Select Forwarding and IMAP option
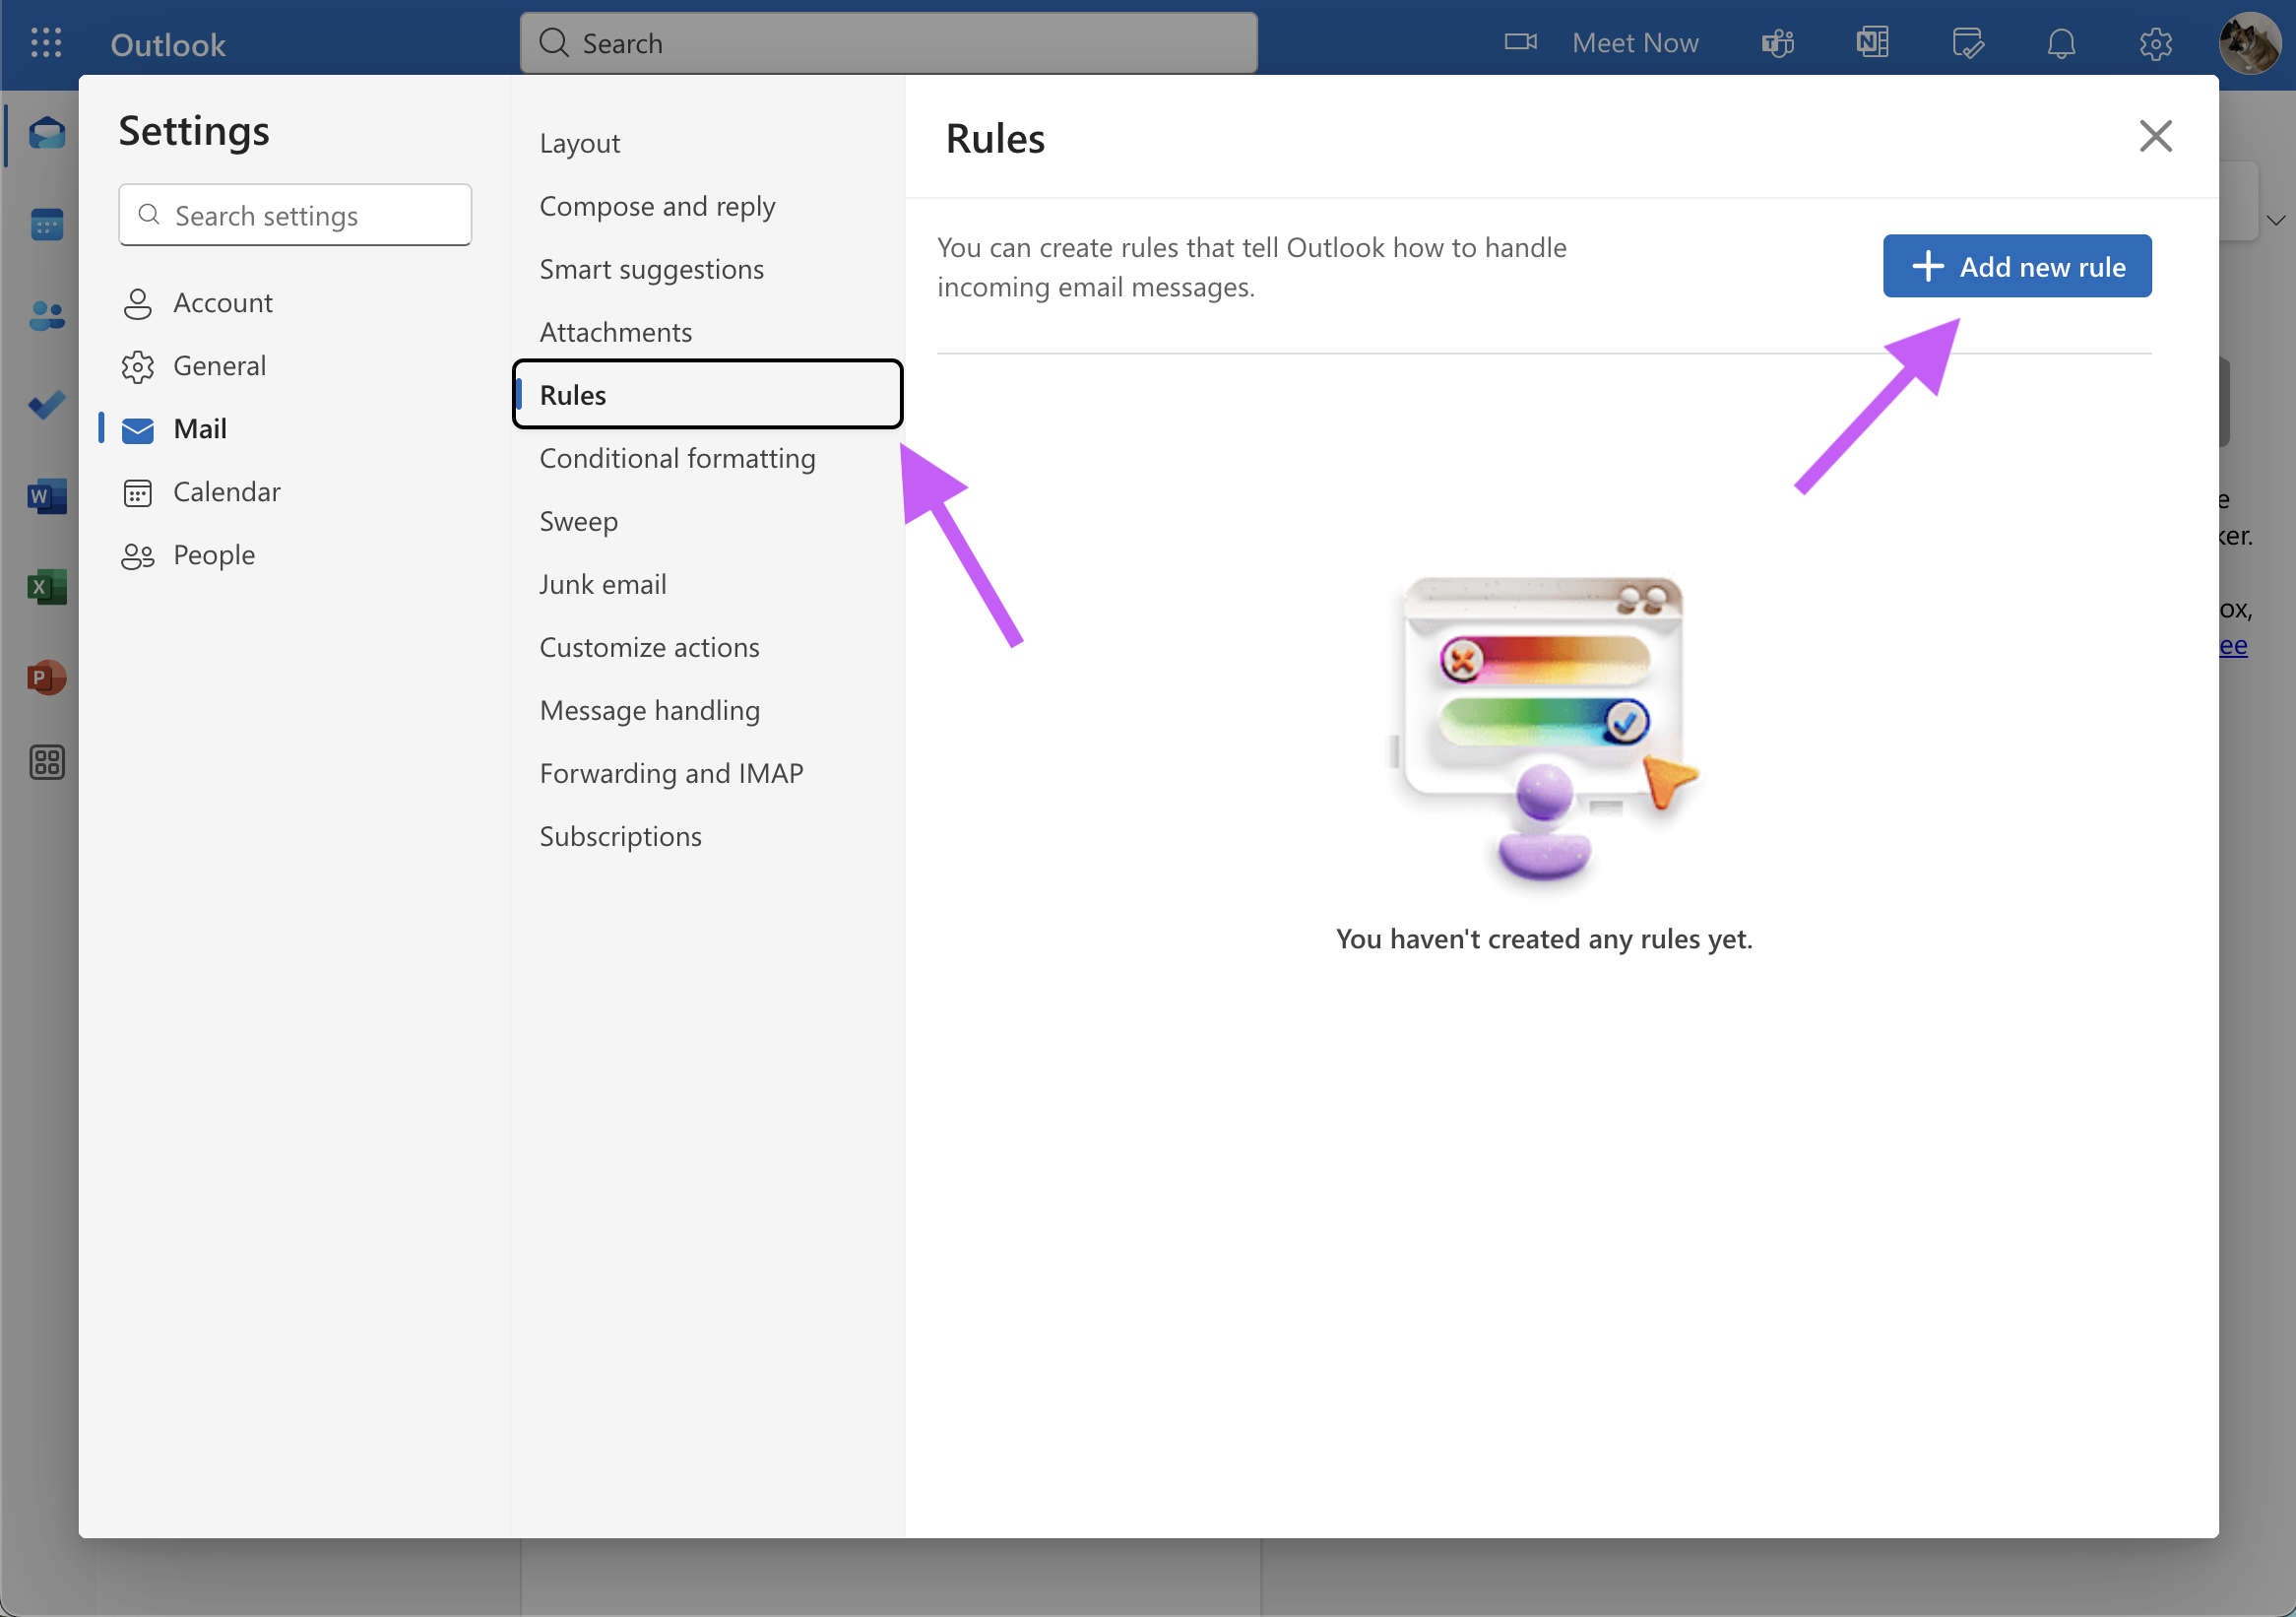 671,773
